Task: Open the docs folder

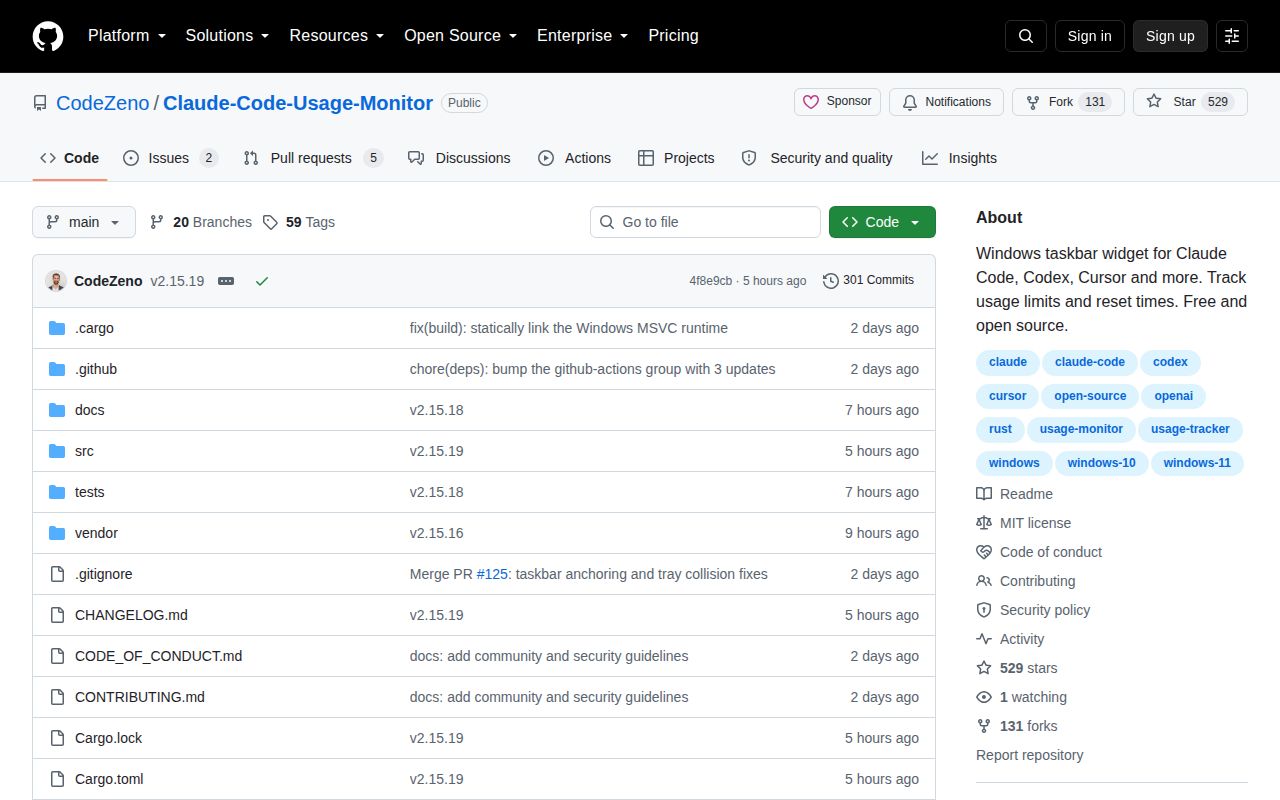Action: coord(89,410)
